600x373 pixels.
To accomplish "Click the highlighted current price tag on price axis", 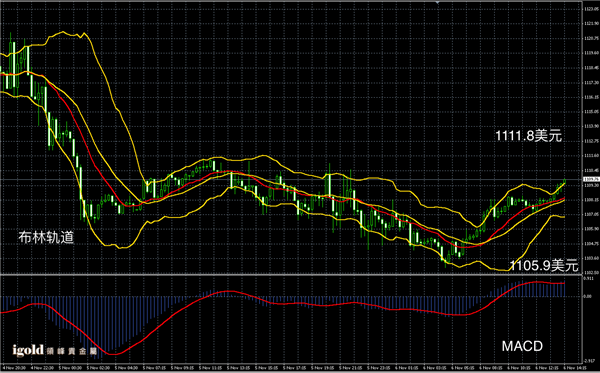I will [x=591, y=179].
